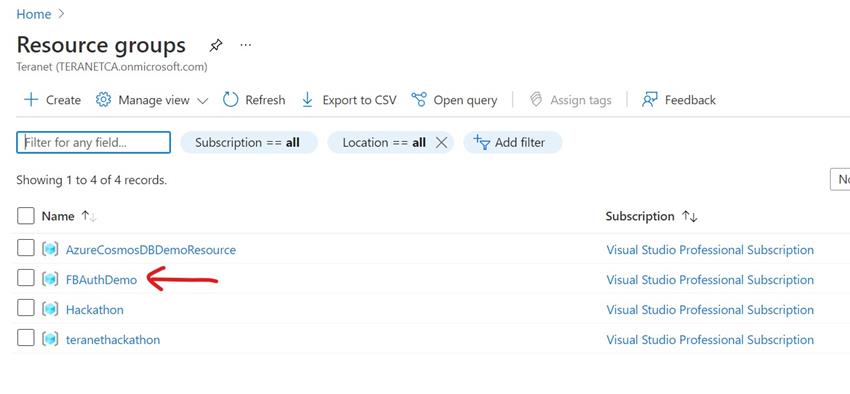Click the Name column header text
Image resolution: width=850 pixels, height=394 pixels.
click(x=57, y=216)
